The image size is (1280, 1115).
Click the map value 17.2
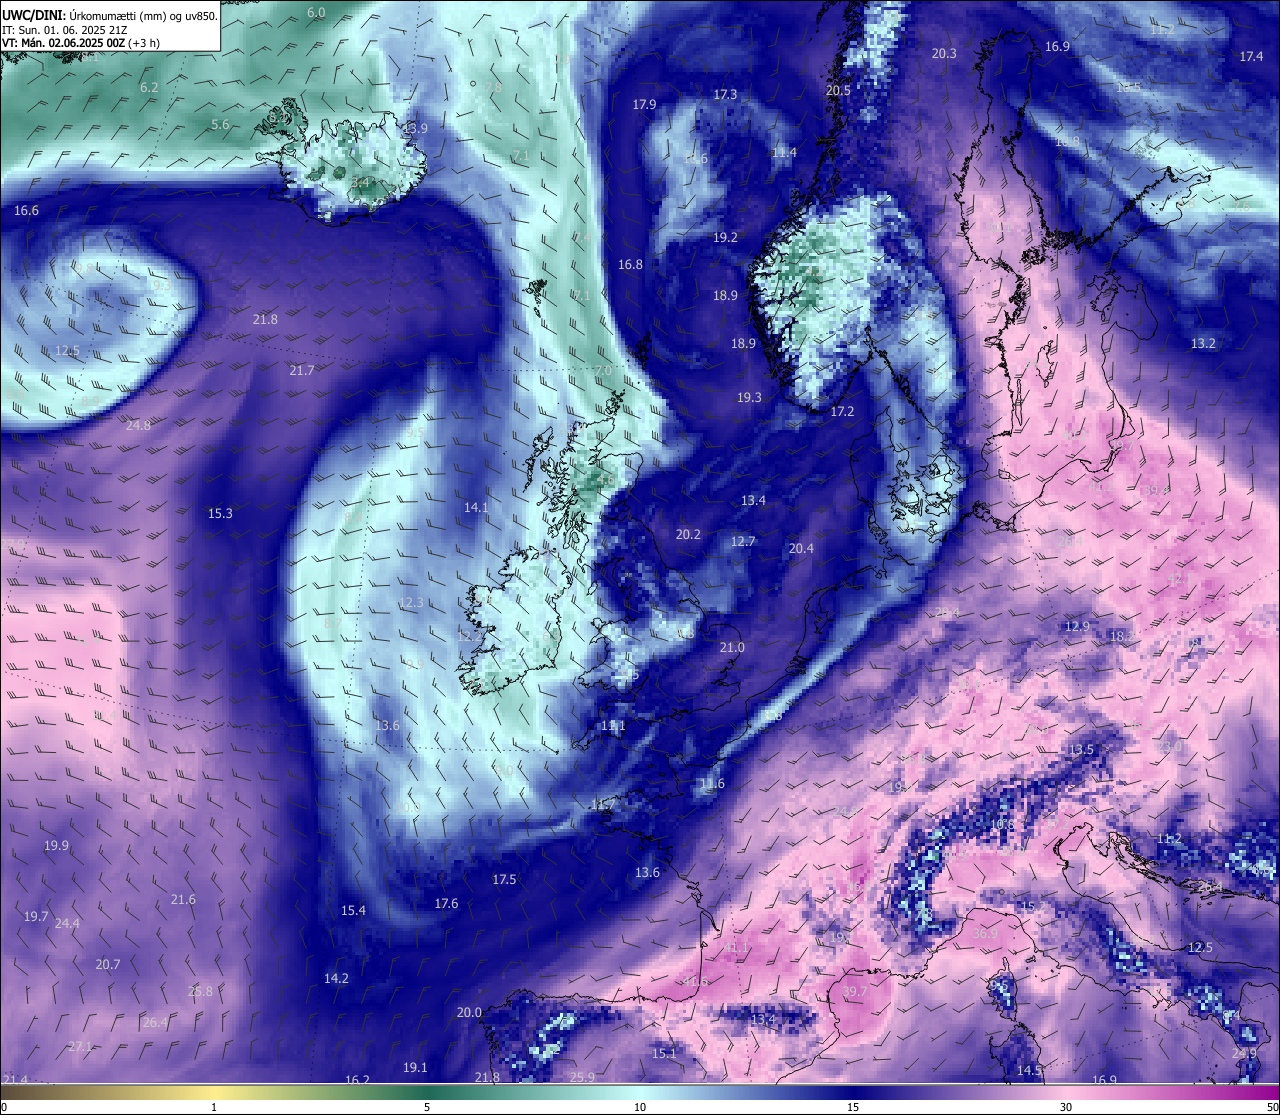[842, 411]
